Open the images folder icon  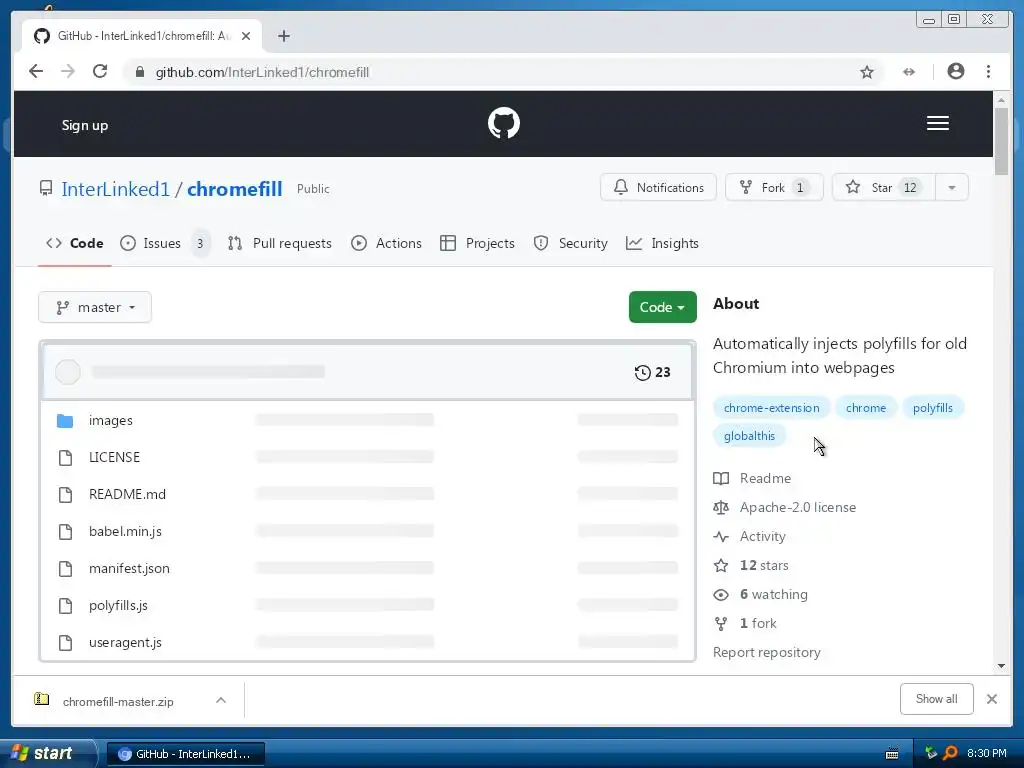(65, 421)
